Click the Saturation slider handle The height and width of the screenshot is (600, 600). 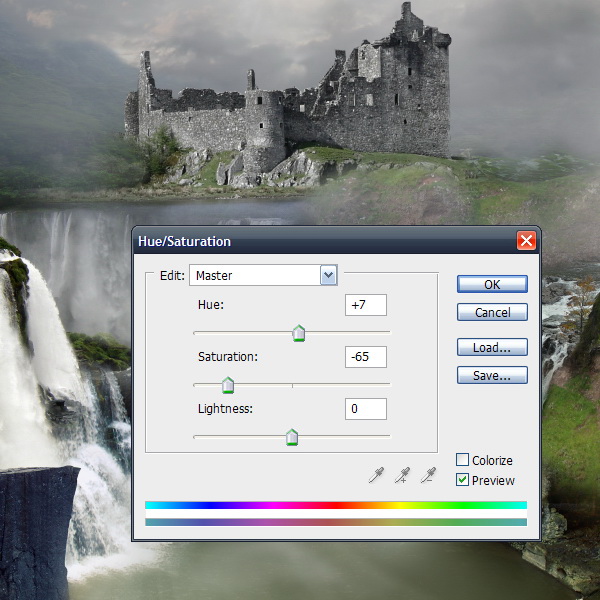click(228, 386)
